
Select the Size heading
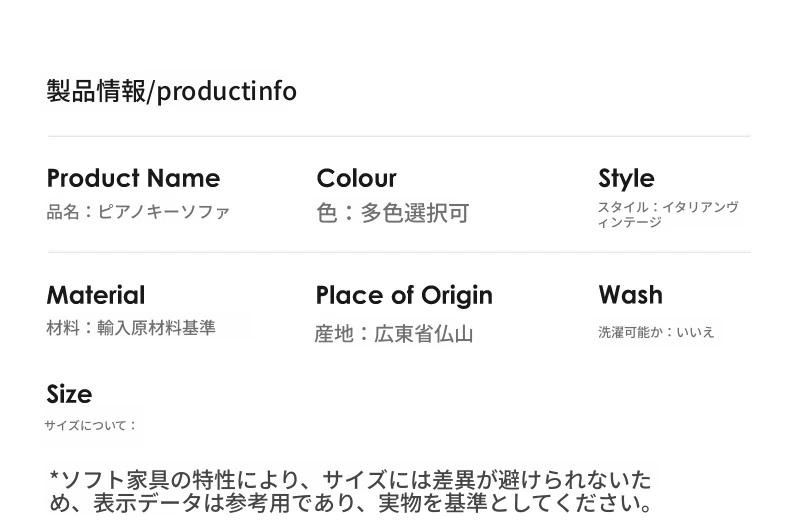[x=69, y=394]
